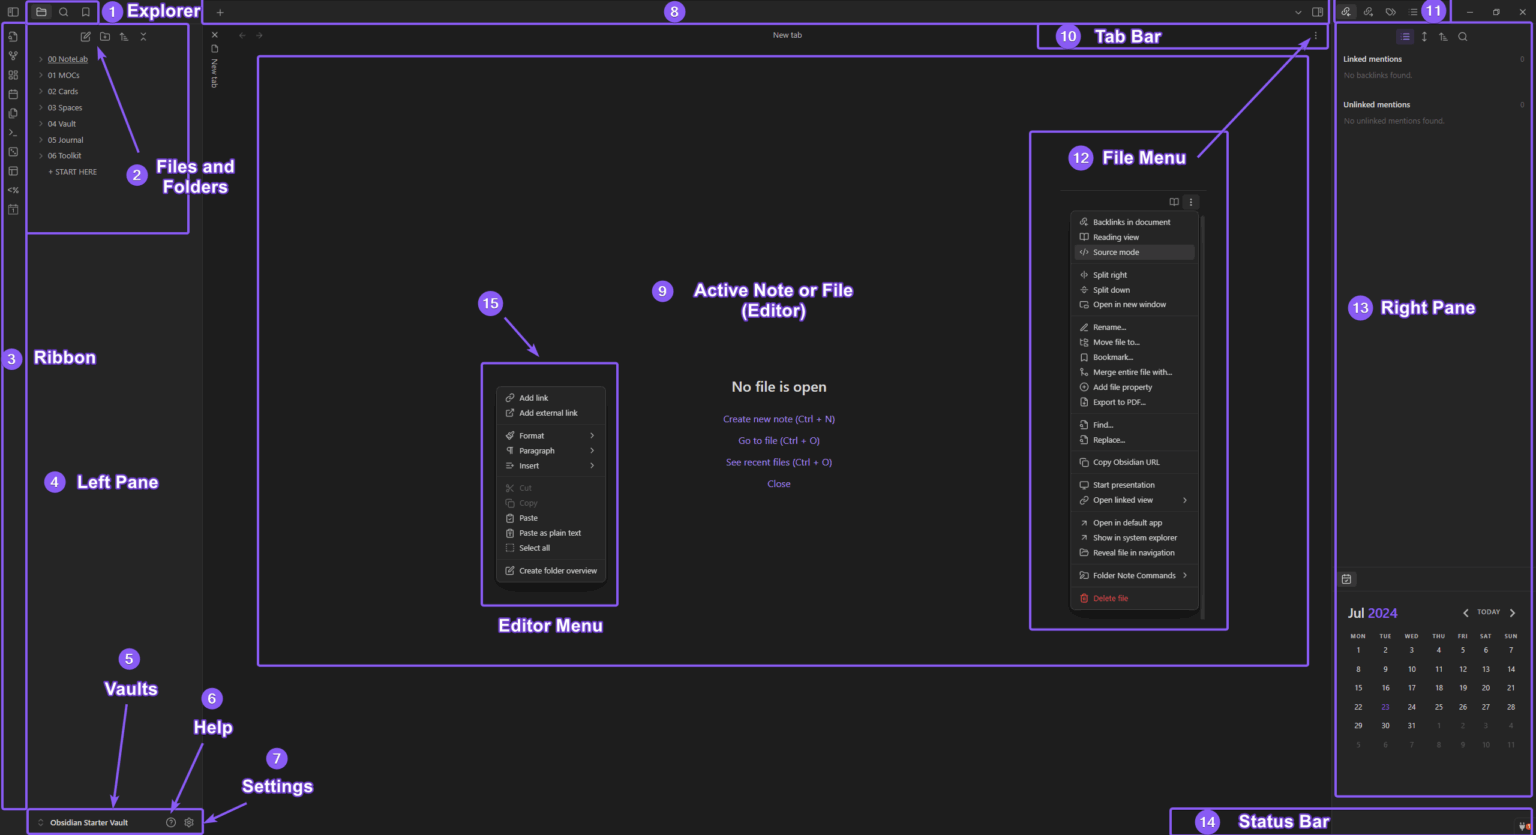Viewport: 1536px width, 835px height.
Task: Select July 23 in the calendar
Action: pyautogui.click(x=1385, y=707)
